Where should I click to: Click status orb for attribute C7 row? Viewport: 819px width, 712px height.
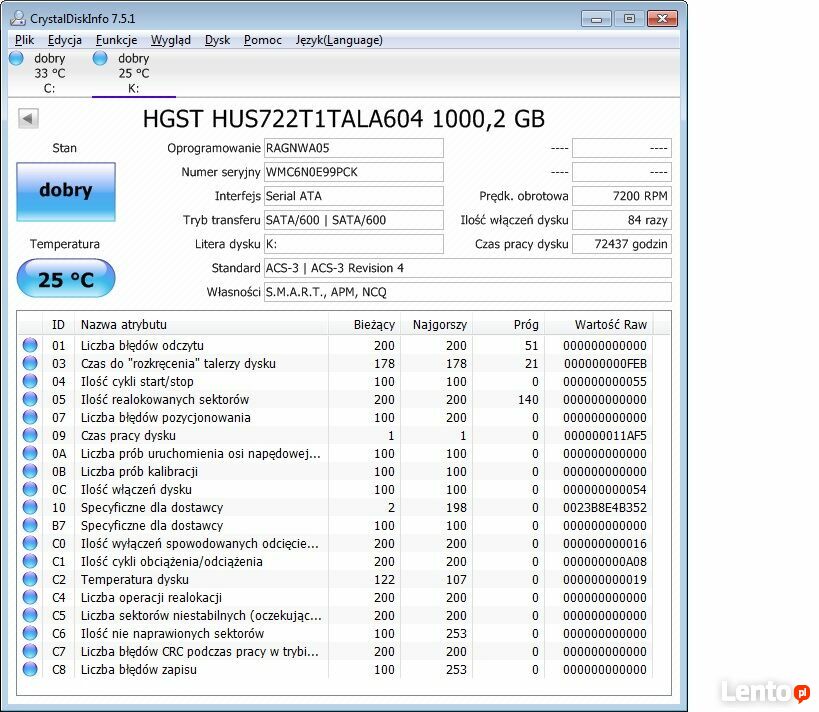(30, 651)
